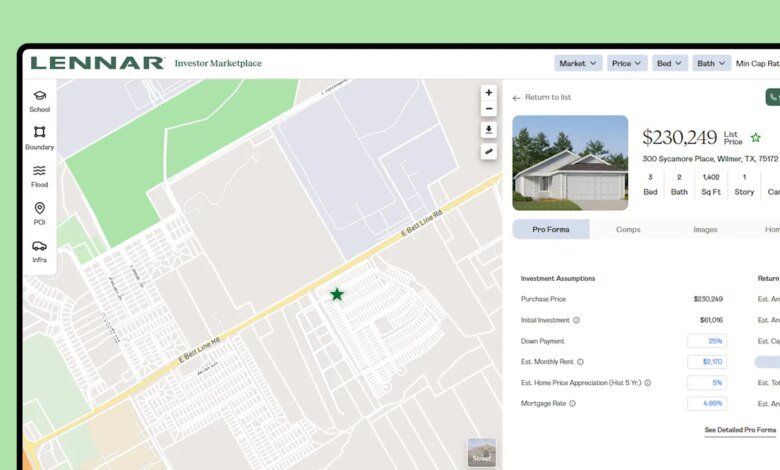Toggle the Flood map layer
780x470 pixels.
pos(39,177)
